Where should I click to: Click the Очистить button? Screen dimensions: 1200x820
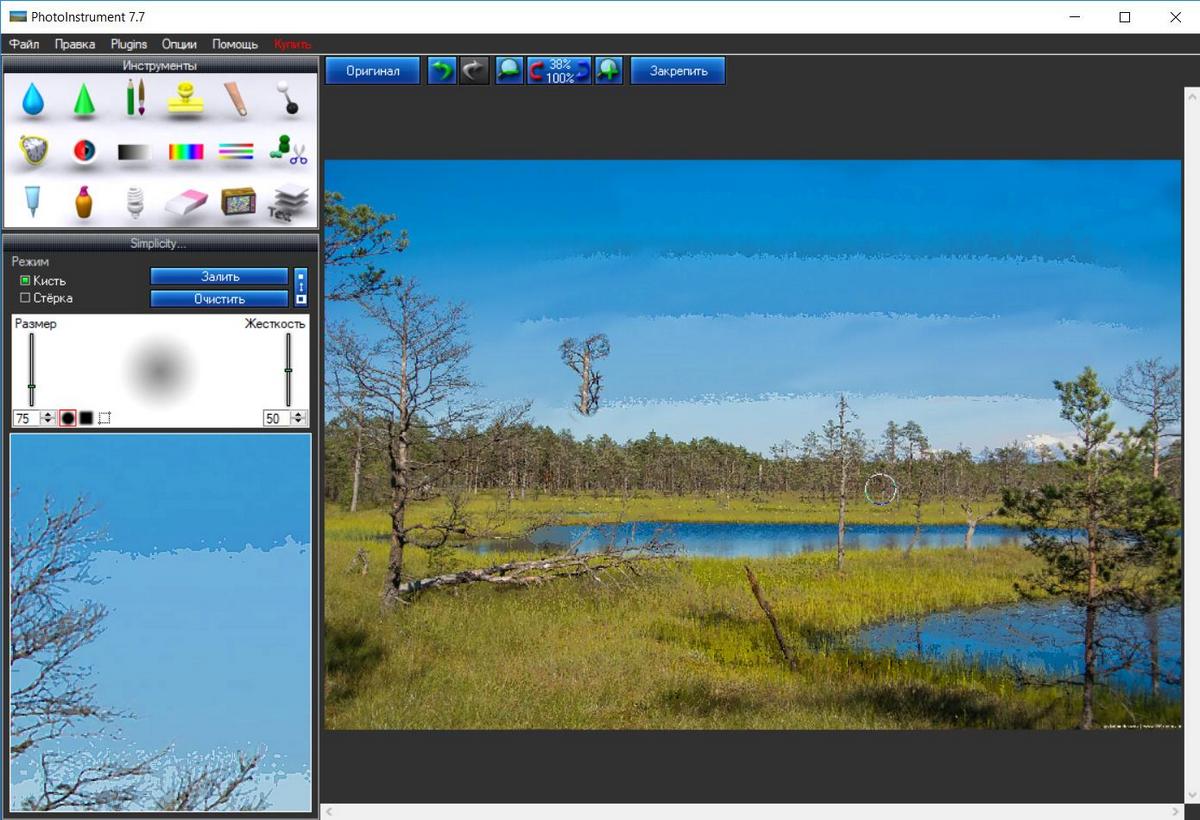pos(219,299)
